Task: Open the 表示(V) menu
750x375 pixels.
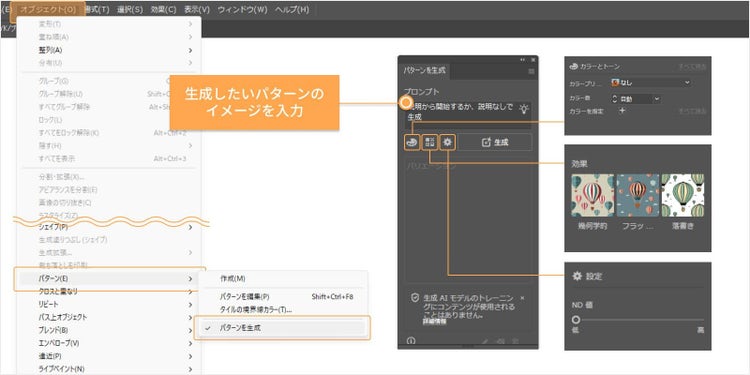Action: 197,10
